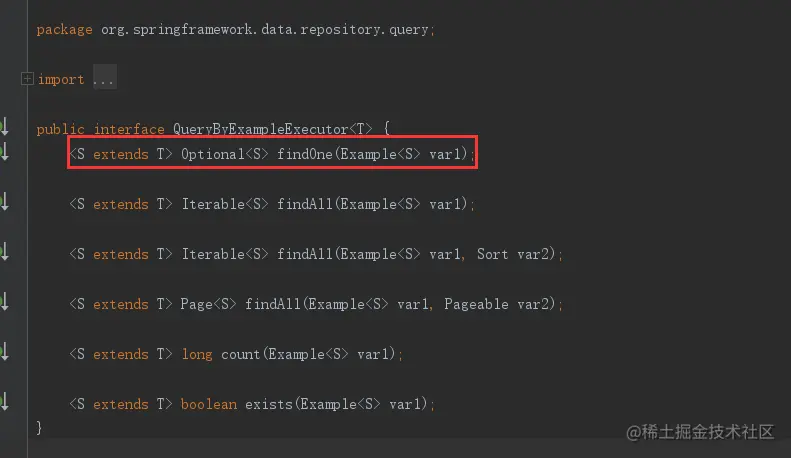The image size is (791, 458).
Task: Click the 'Pageable' parameter type
Action: click(476, 304)
